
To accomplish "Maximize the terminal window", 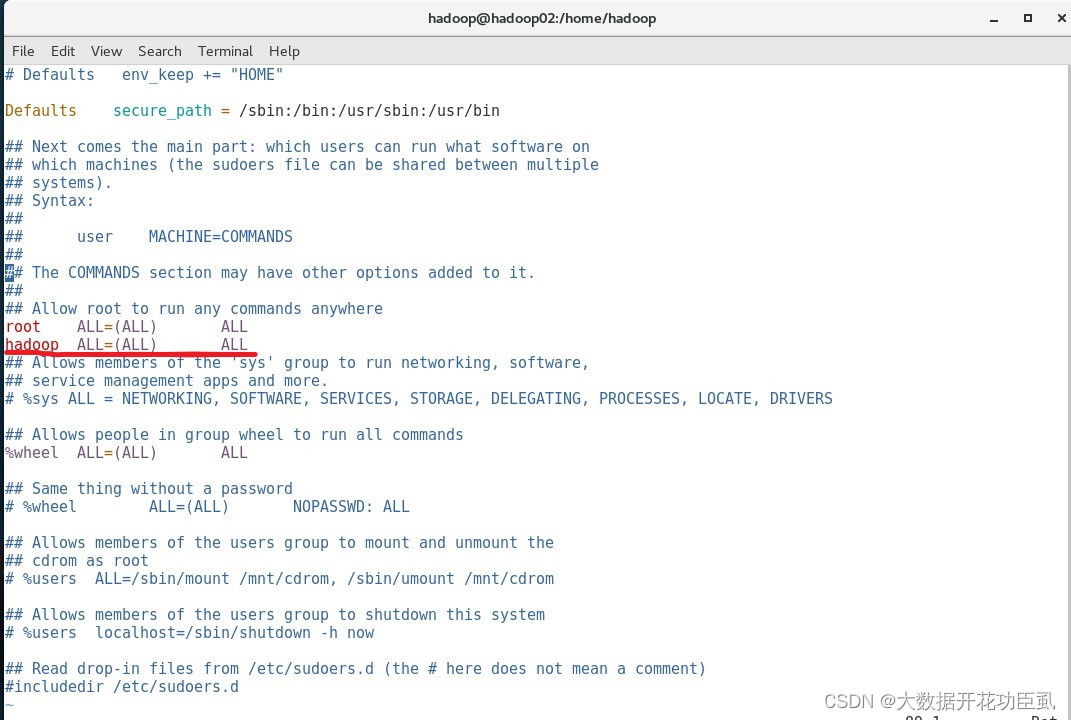I will coord(1027,18).
